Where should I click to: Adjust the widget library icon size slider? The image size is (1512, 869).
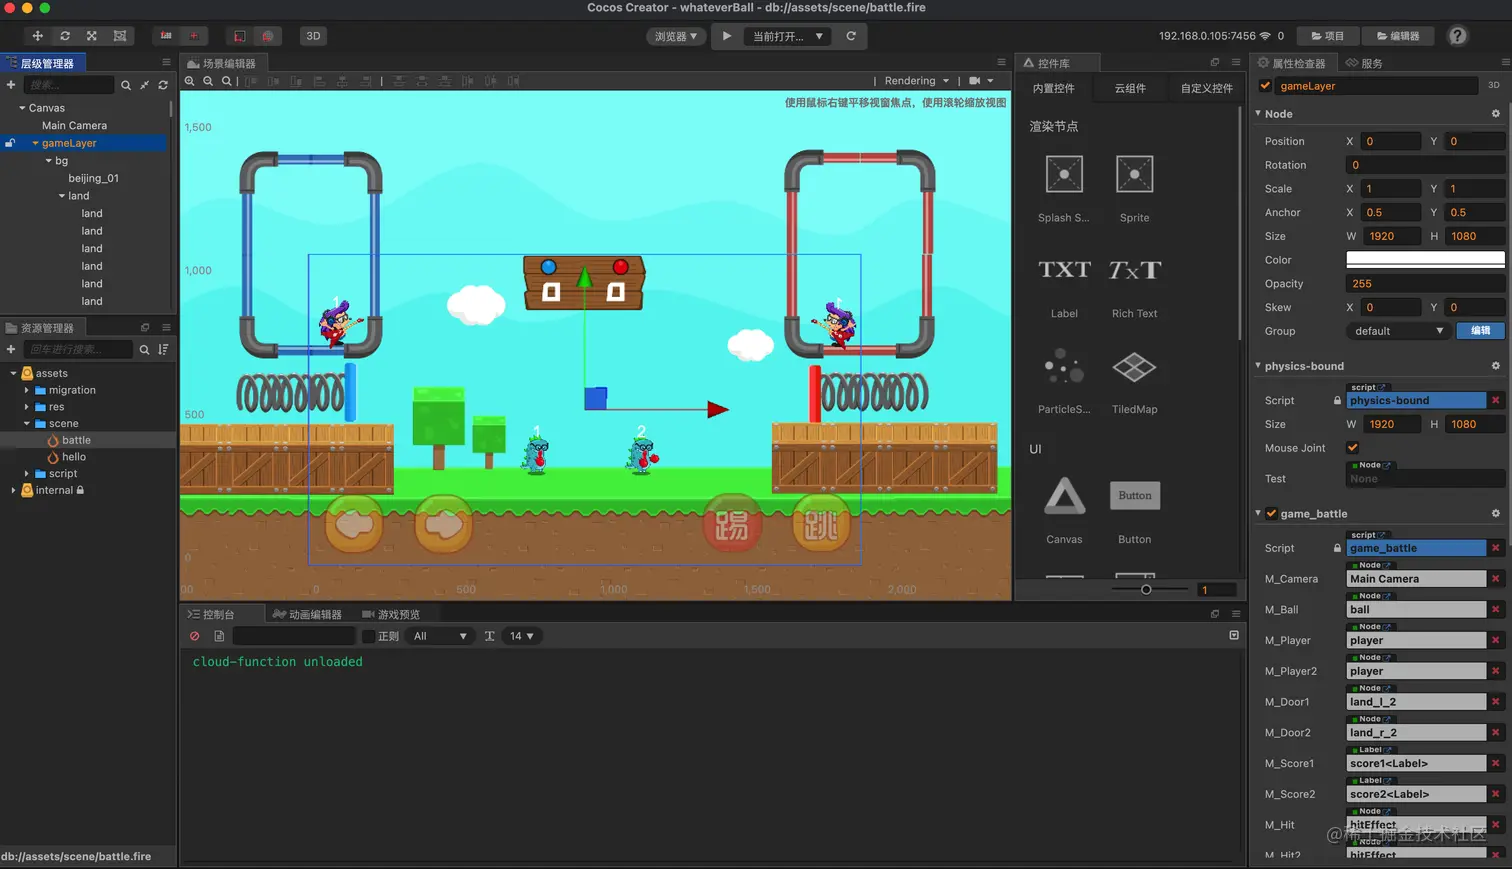[1146, 589]
